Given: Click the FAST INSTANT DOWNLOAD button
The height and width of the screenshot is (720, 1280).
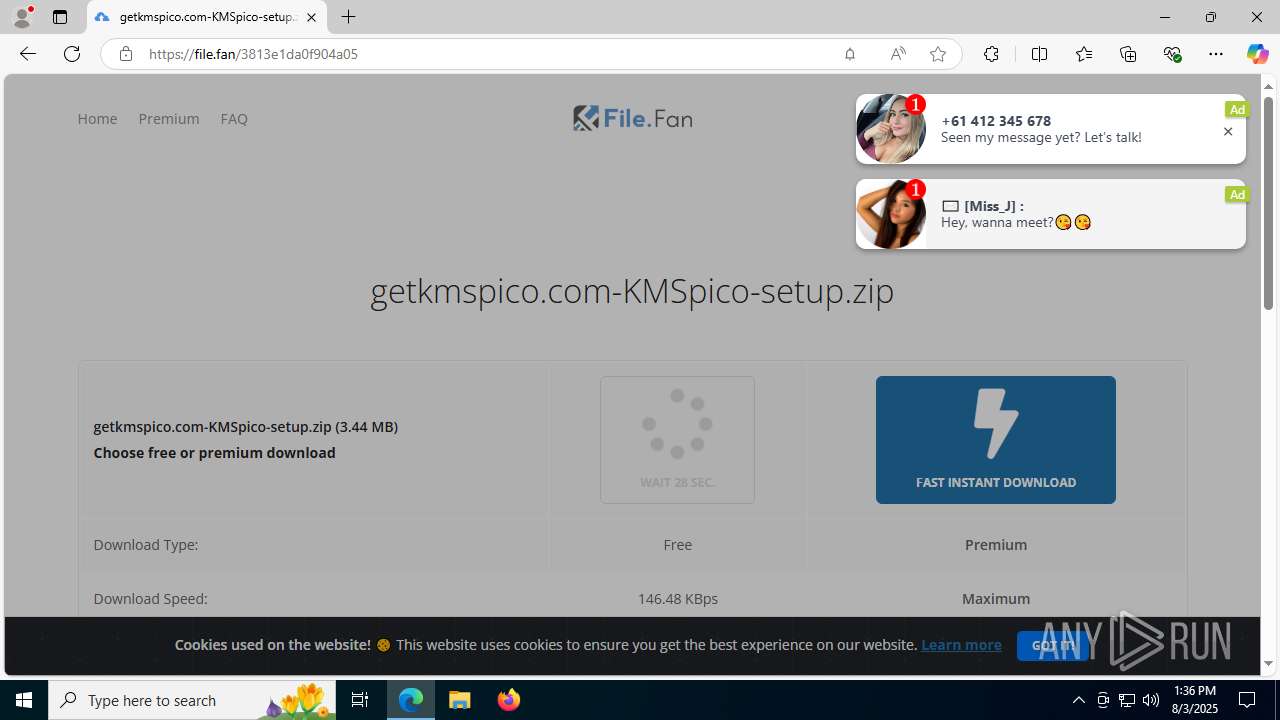Looking at the screenshot, I should pyautogui.click(x=996, y=440).
